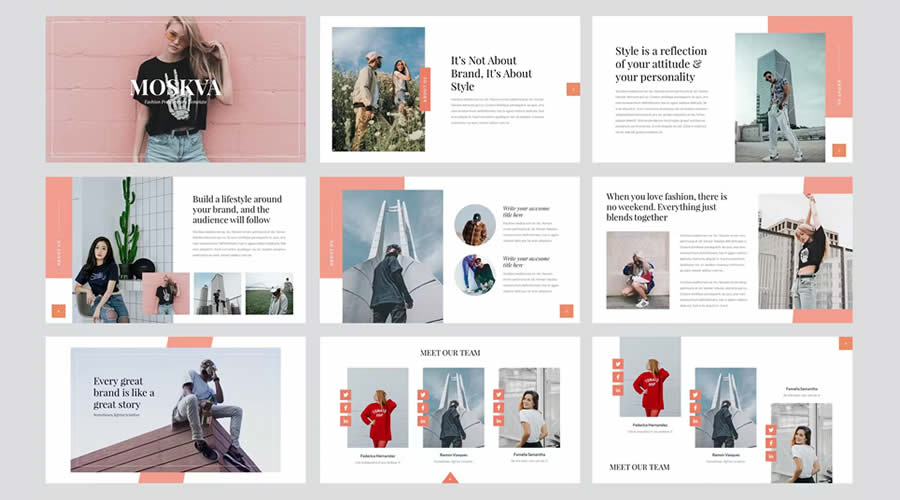Select the small pink-wall girl photo on the lifestyle slide
900x500 pixels.
[x=166, y=293]
